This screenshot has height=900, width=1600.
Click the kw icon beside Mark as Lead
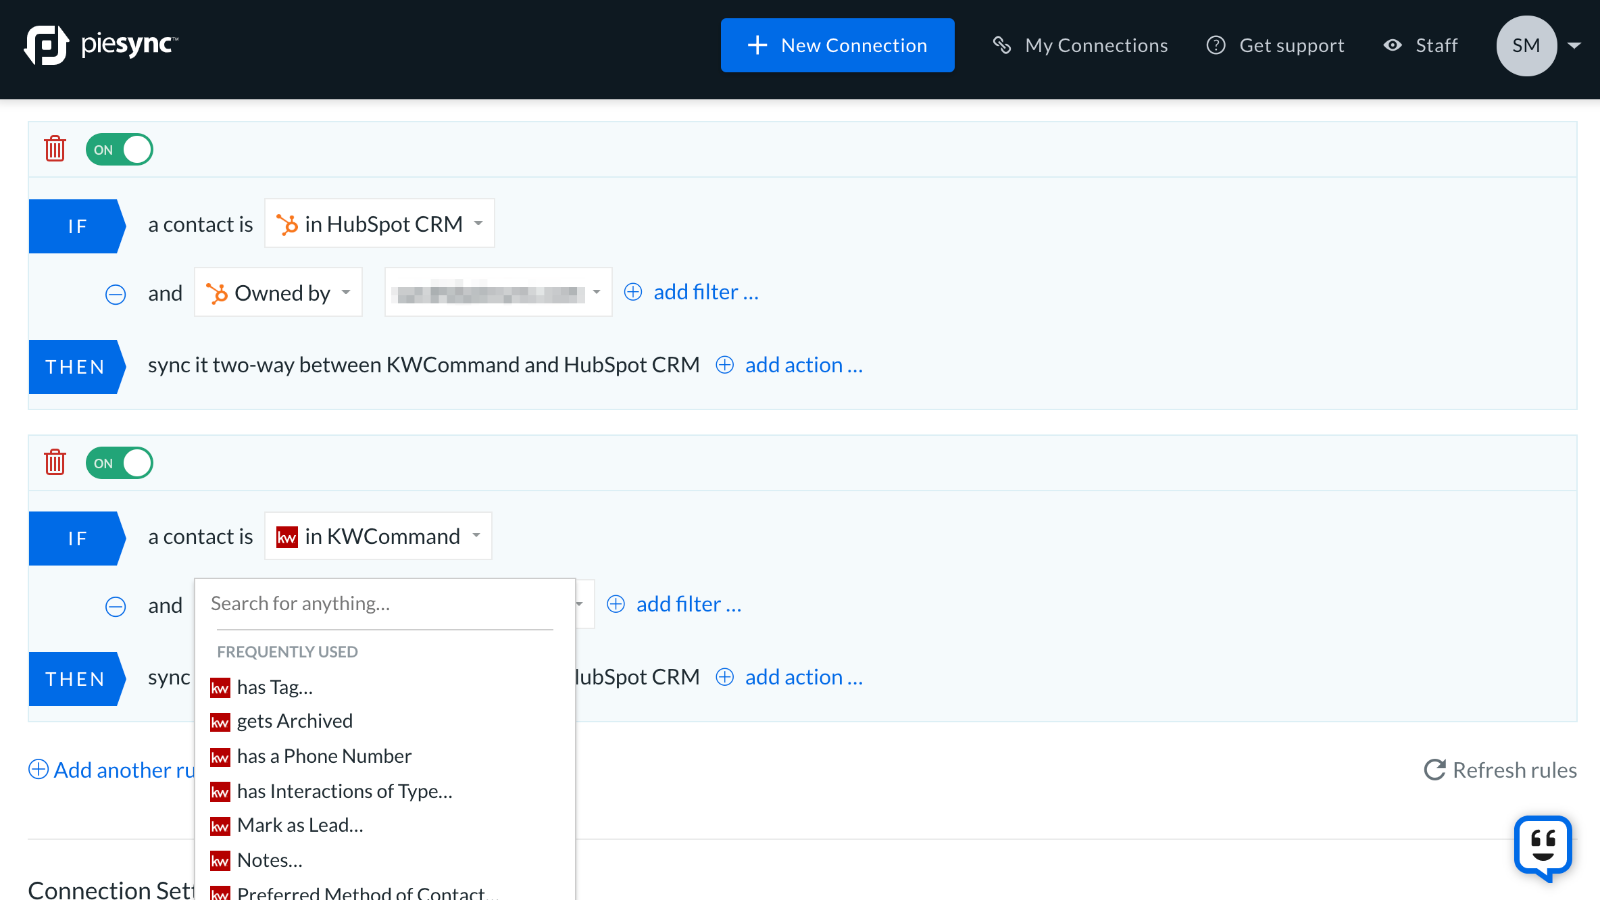(x=220, y=826)
